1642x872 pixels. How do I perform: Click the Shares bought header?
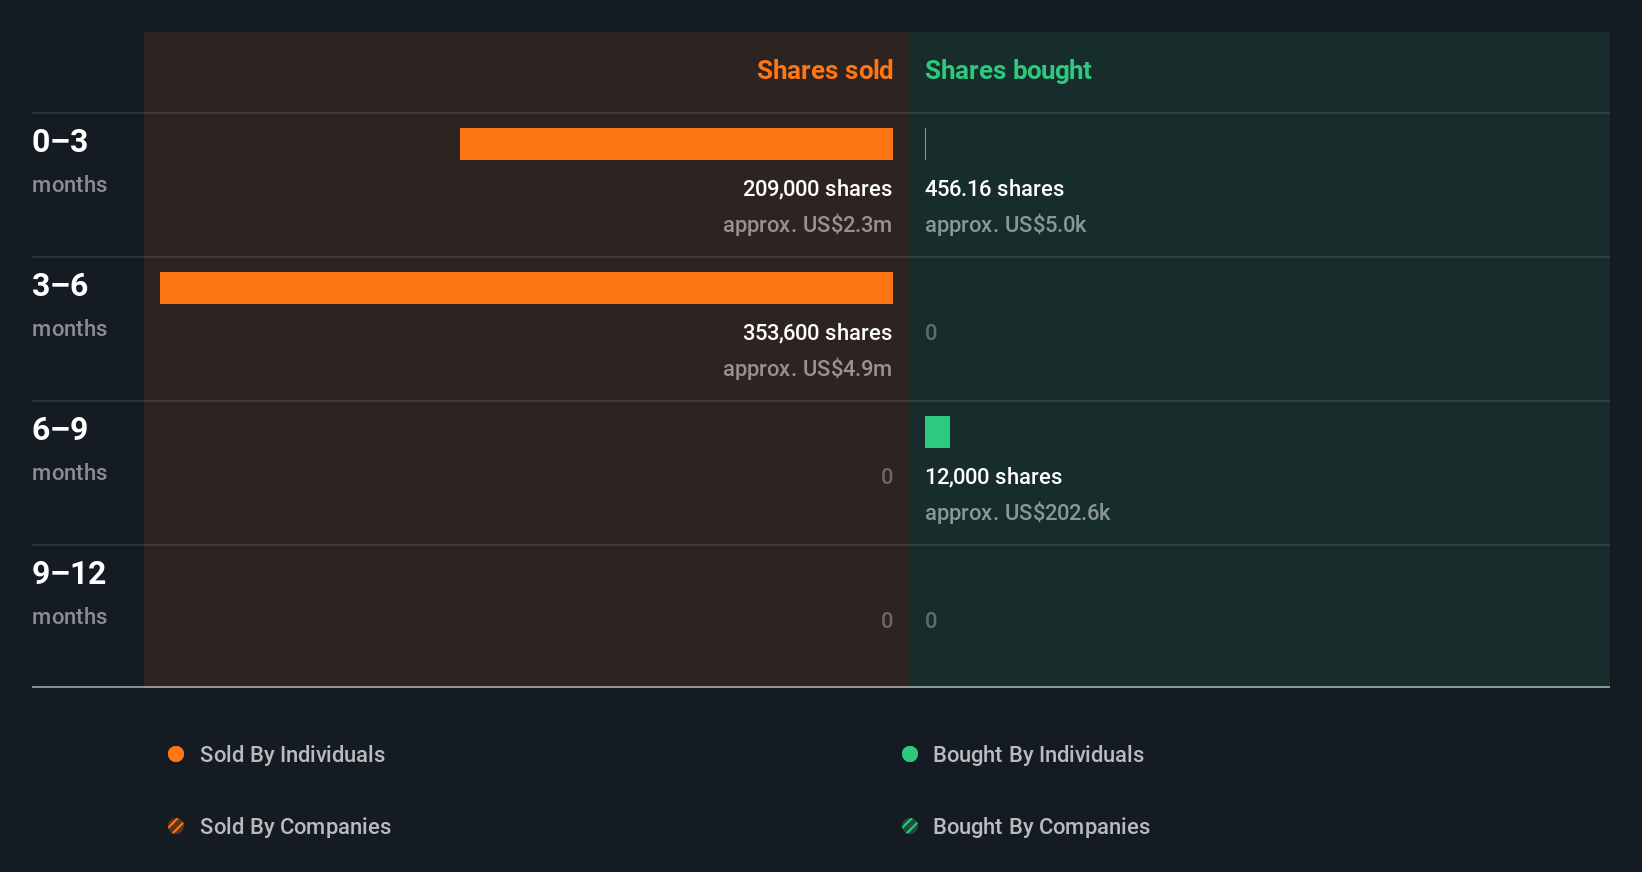click(1008, 70)
